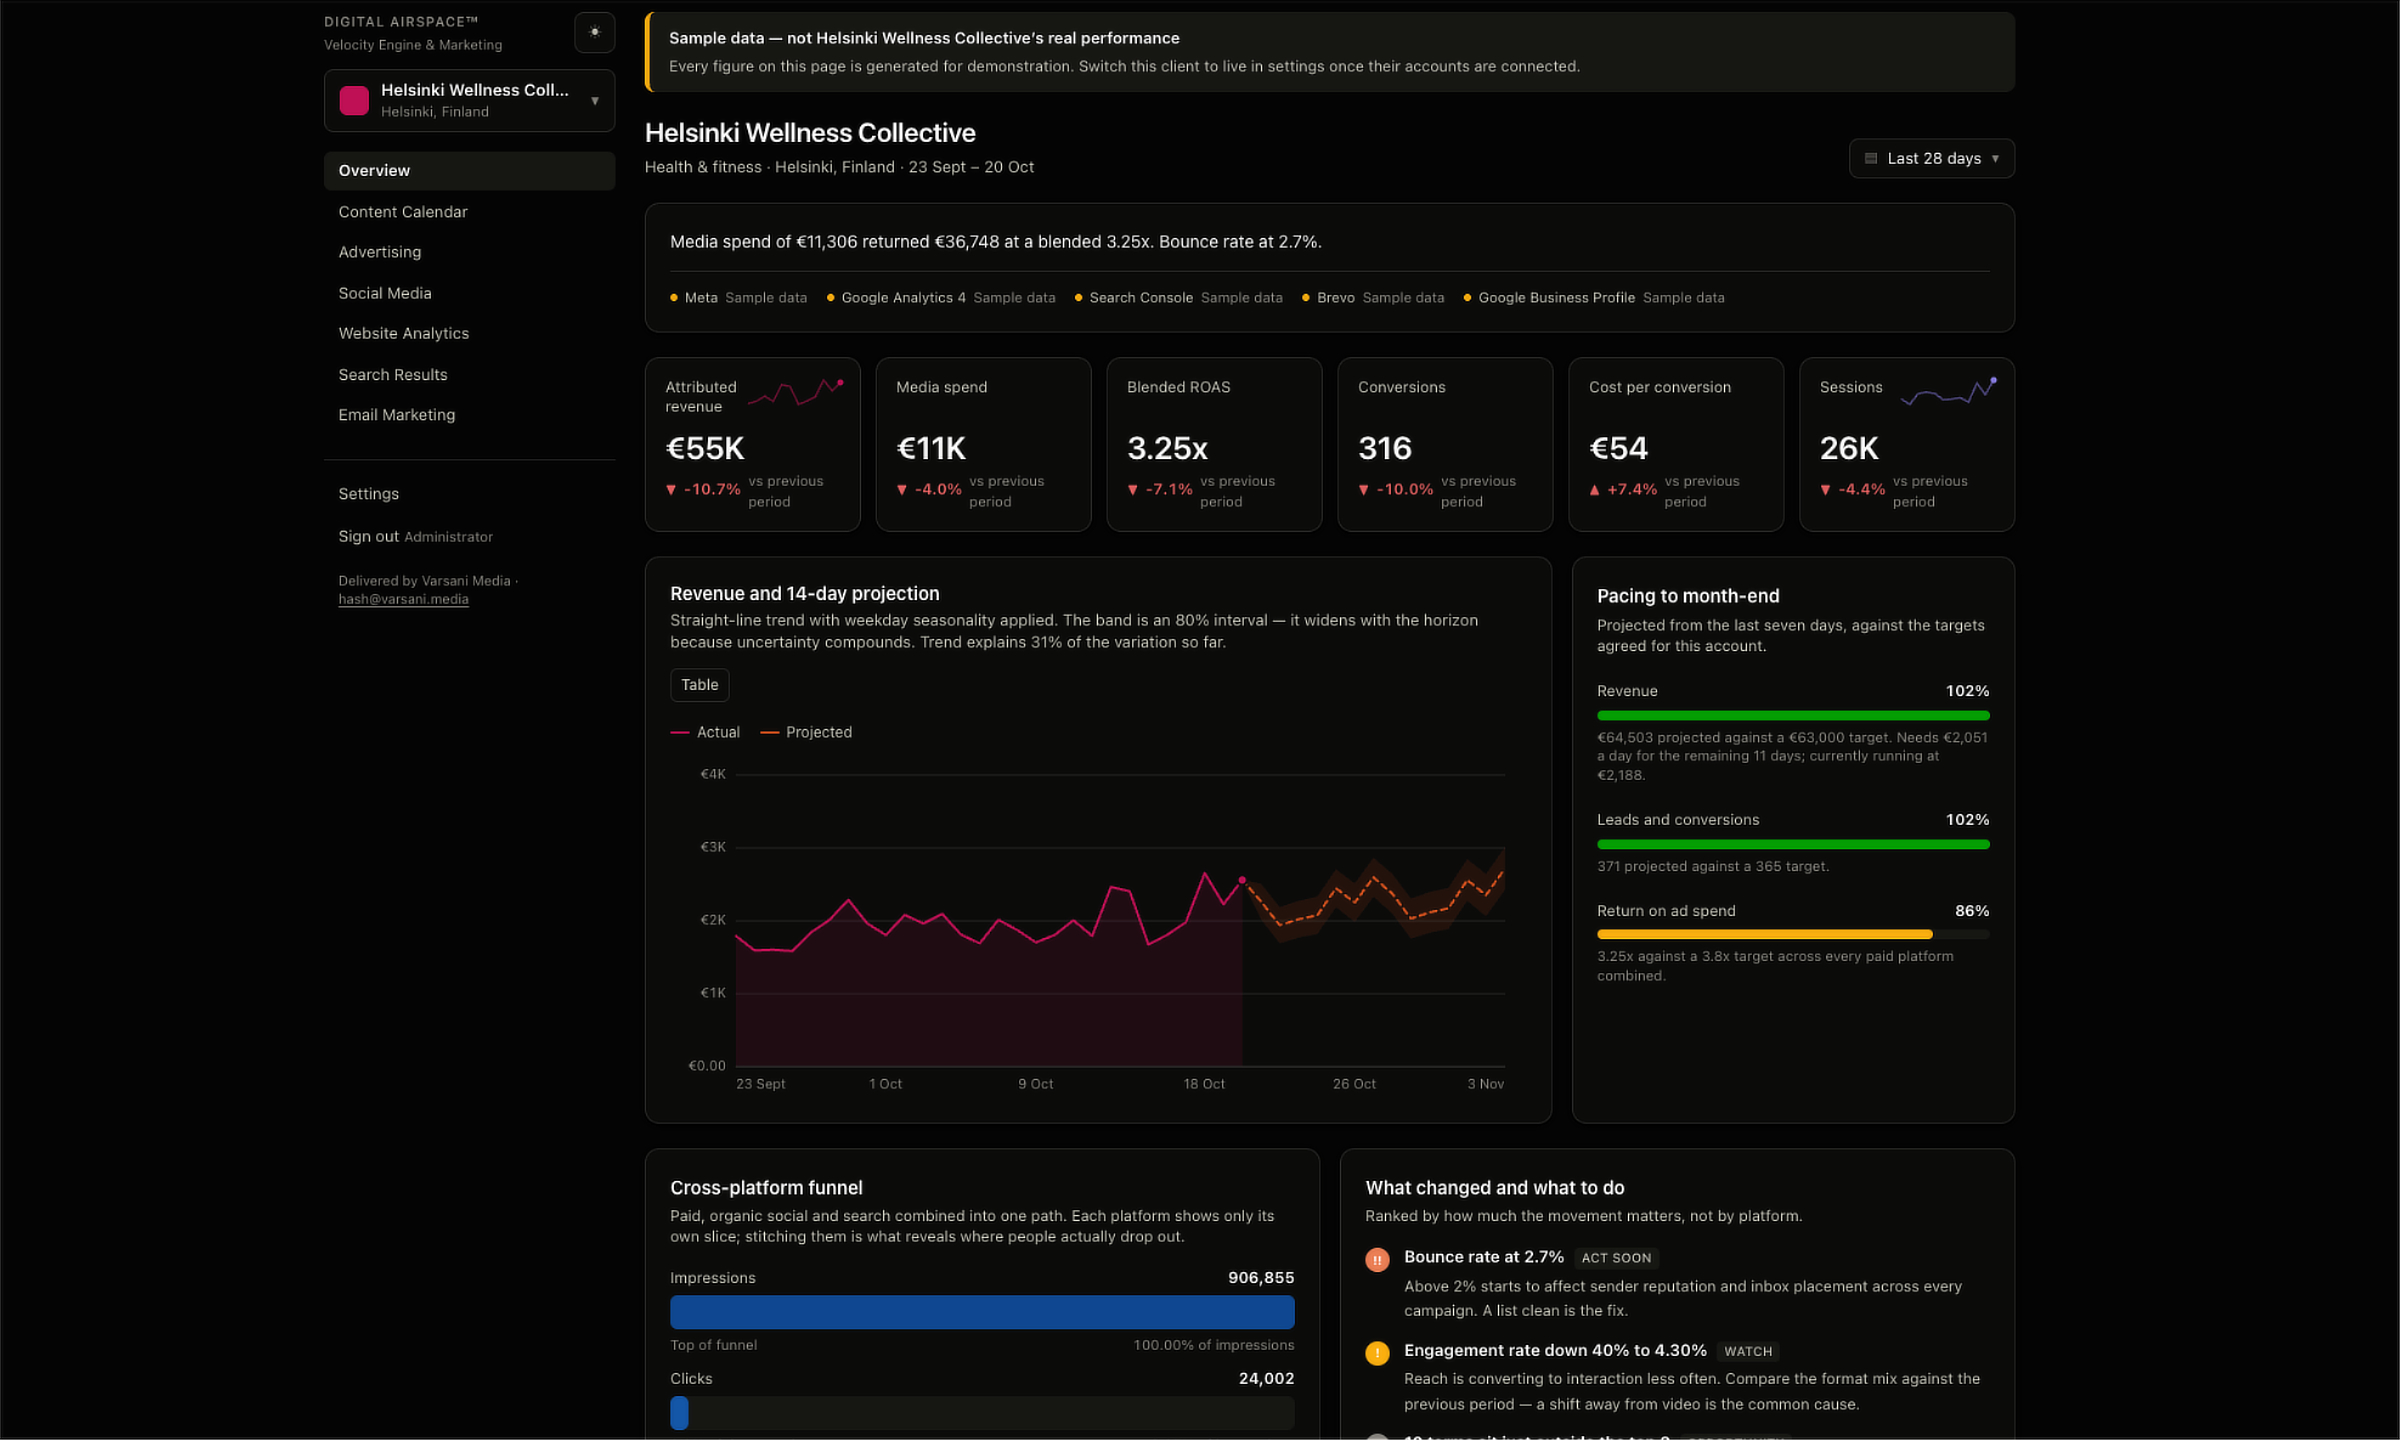The image size is (2400, 1440).
Task: Click the Digital Airspace brand title
Action: [401, 22]
